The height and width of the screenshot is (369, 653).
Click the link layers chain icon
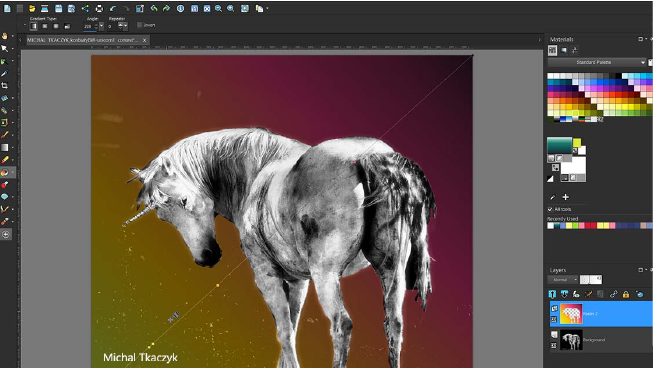tap(613, 294)
